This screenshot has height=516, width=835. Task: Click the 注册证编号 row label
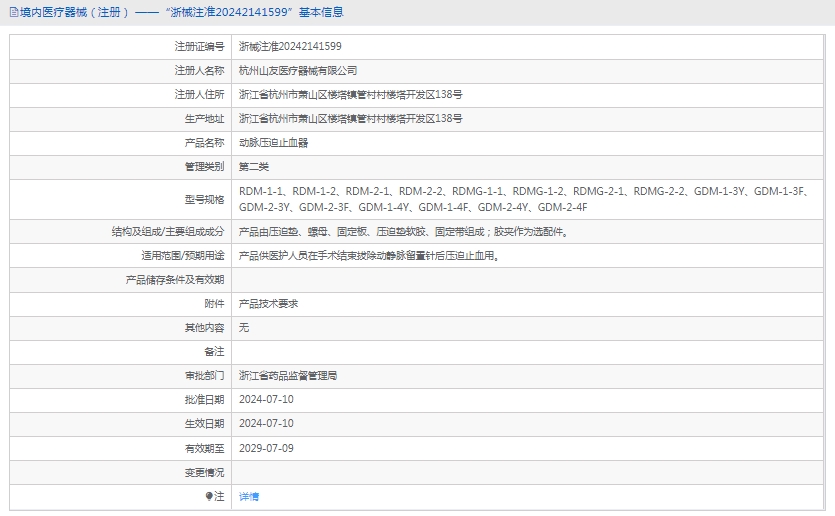point(199,46)
